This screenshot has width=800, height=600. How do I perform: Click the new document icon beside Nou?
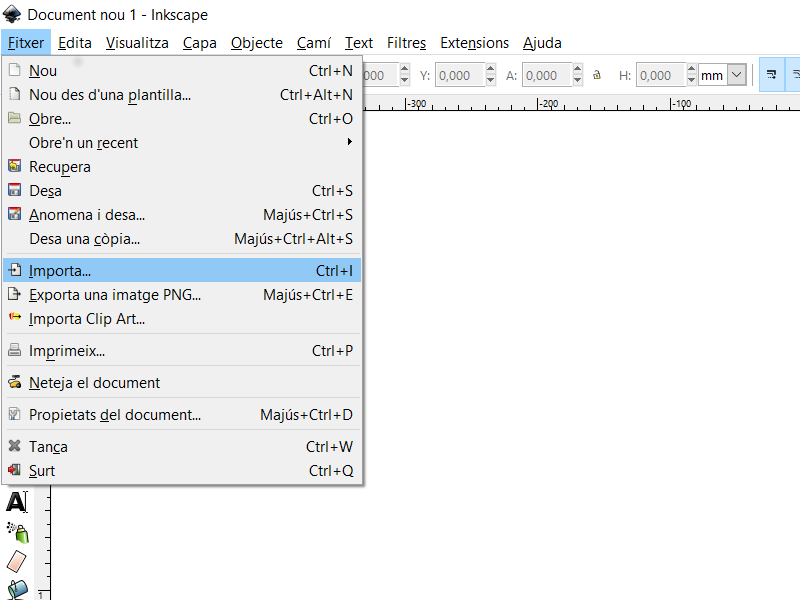(15, 70)
